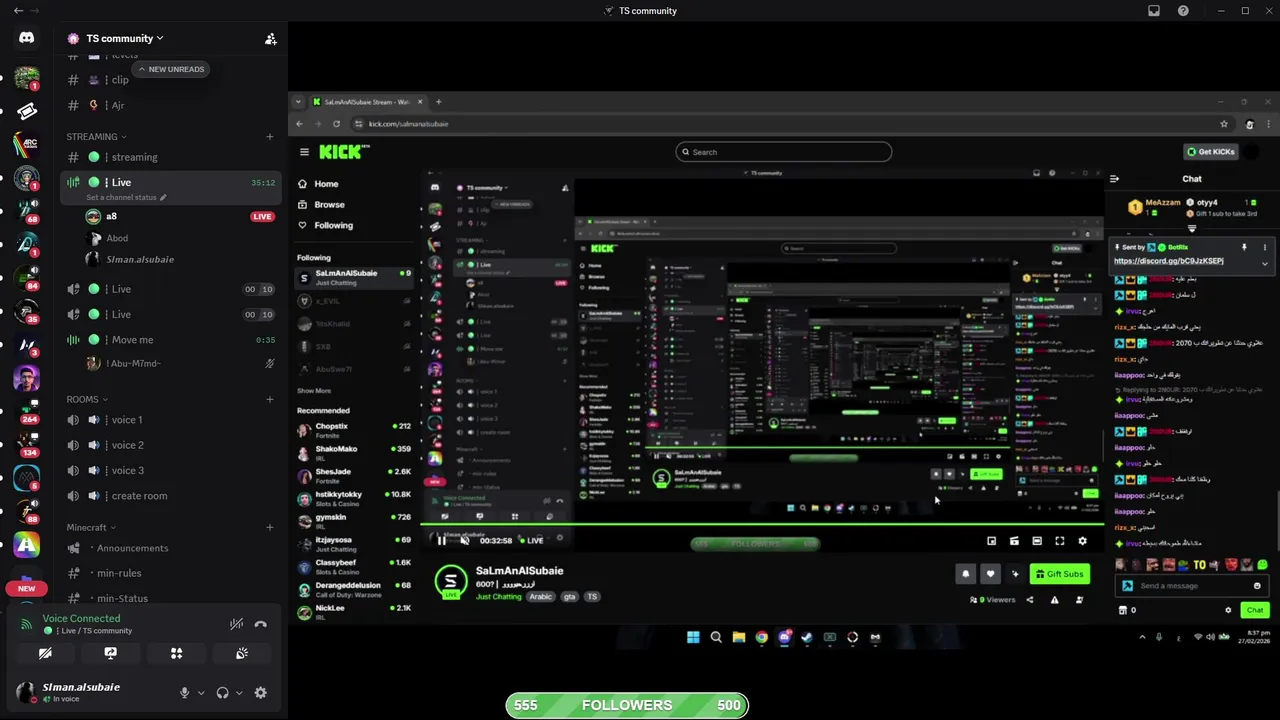Pause the Kick stream player
Viewport: 1280px width, 720px height.
coord(441,541)
